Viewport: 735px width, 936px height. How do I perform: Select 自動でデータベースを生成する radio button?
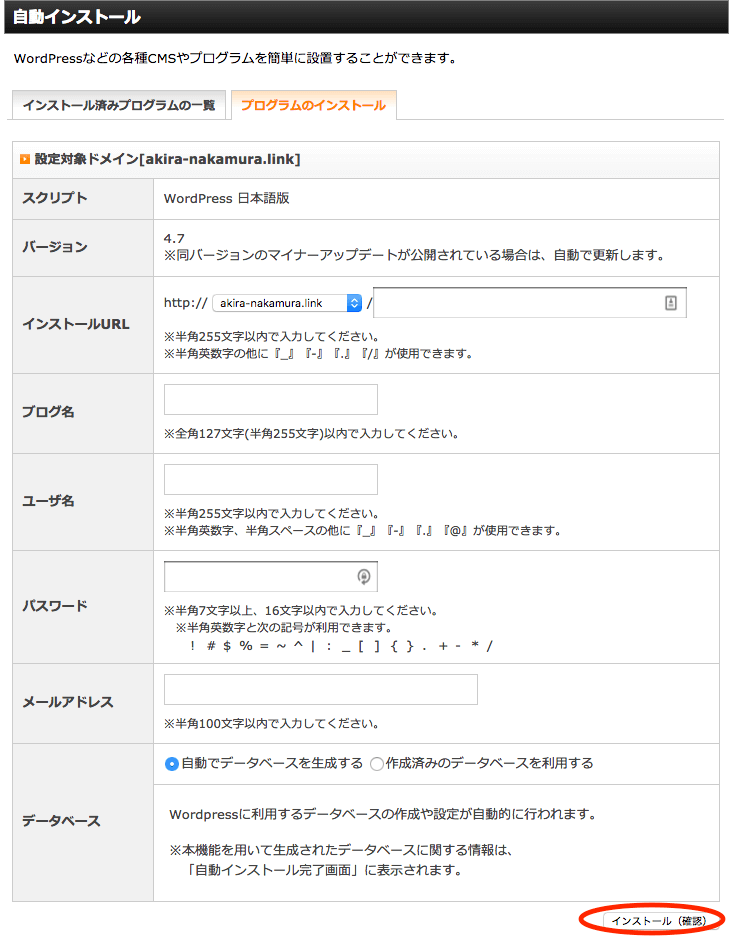pyautogui.click(x=172, y=764)
